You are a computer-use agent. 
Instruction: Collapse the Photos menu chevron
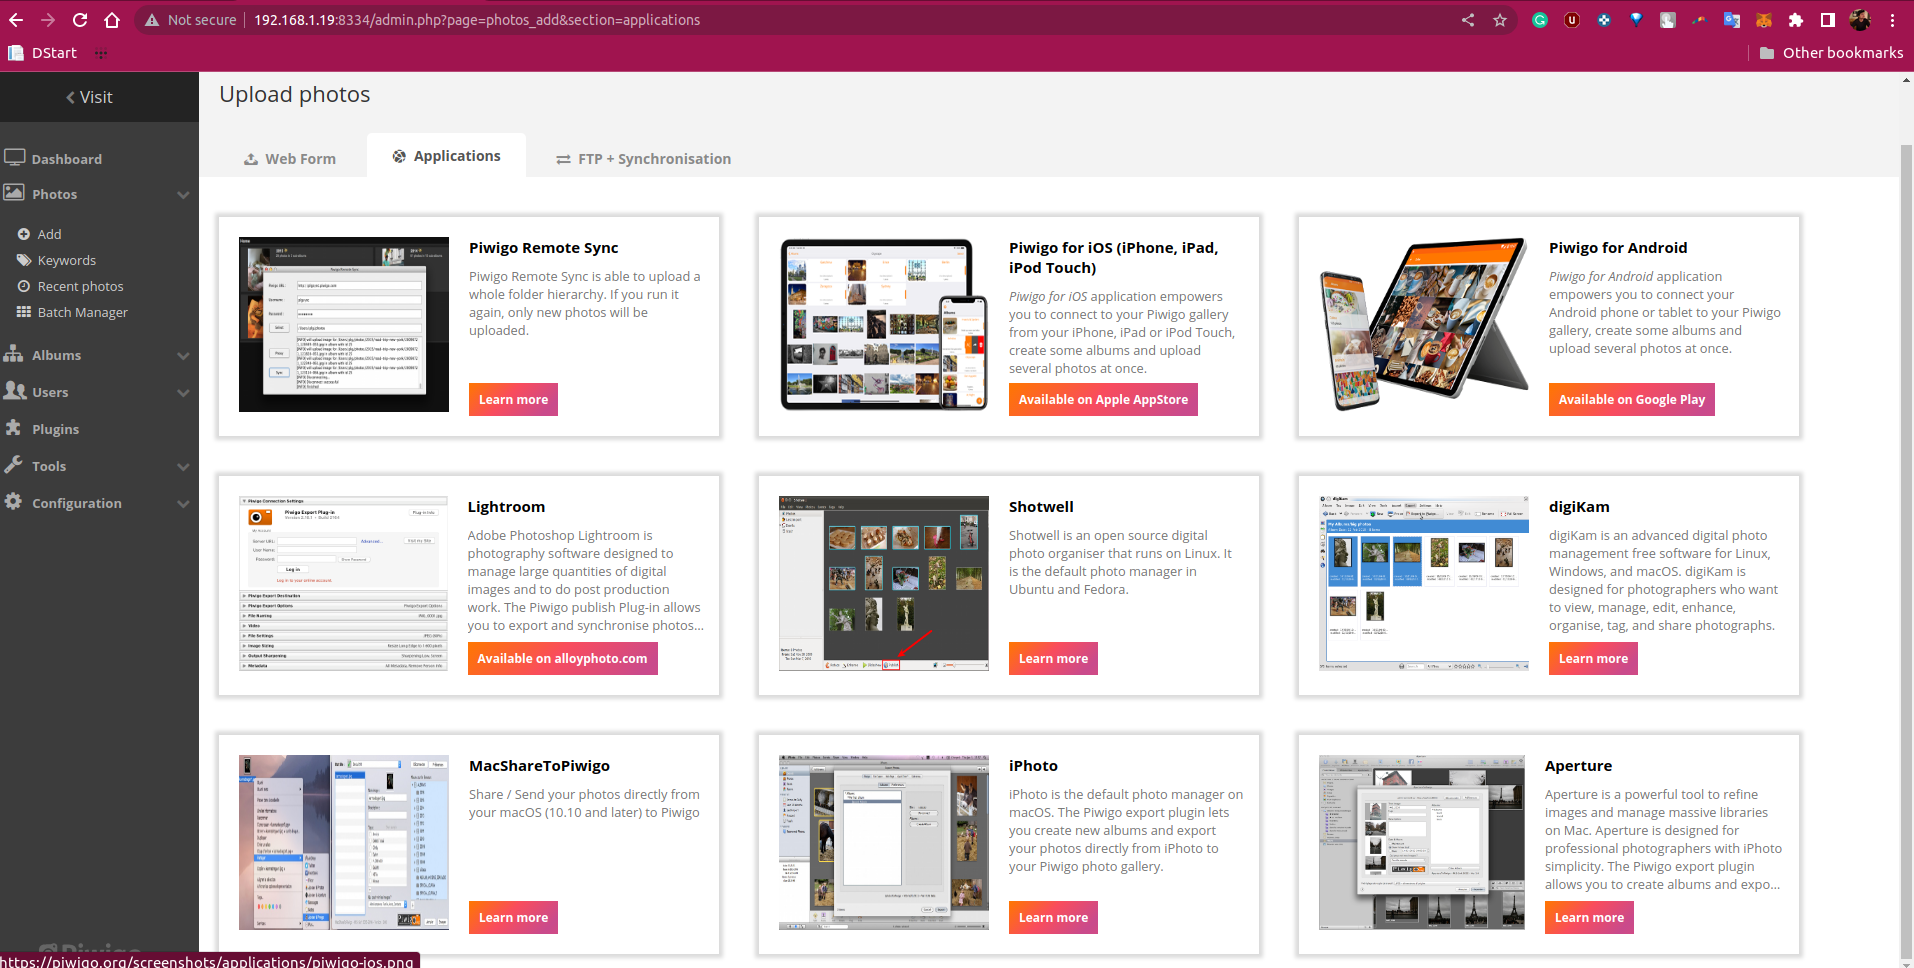[183, 194]
